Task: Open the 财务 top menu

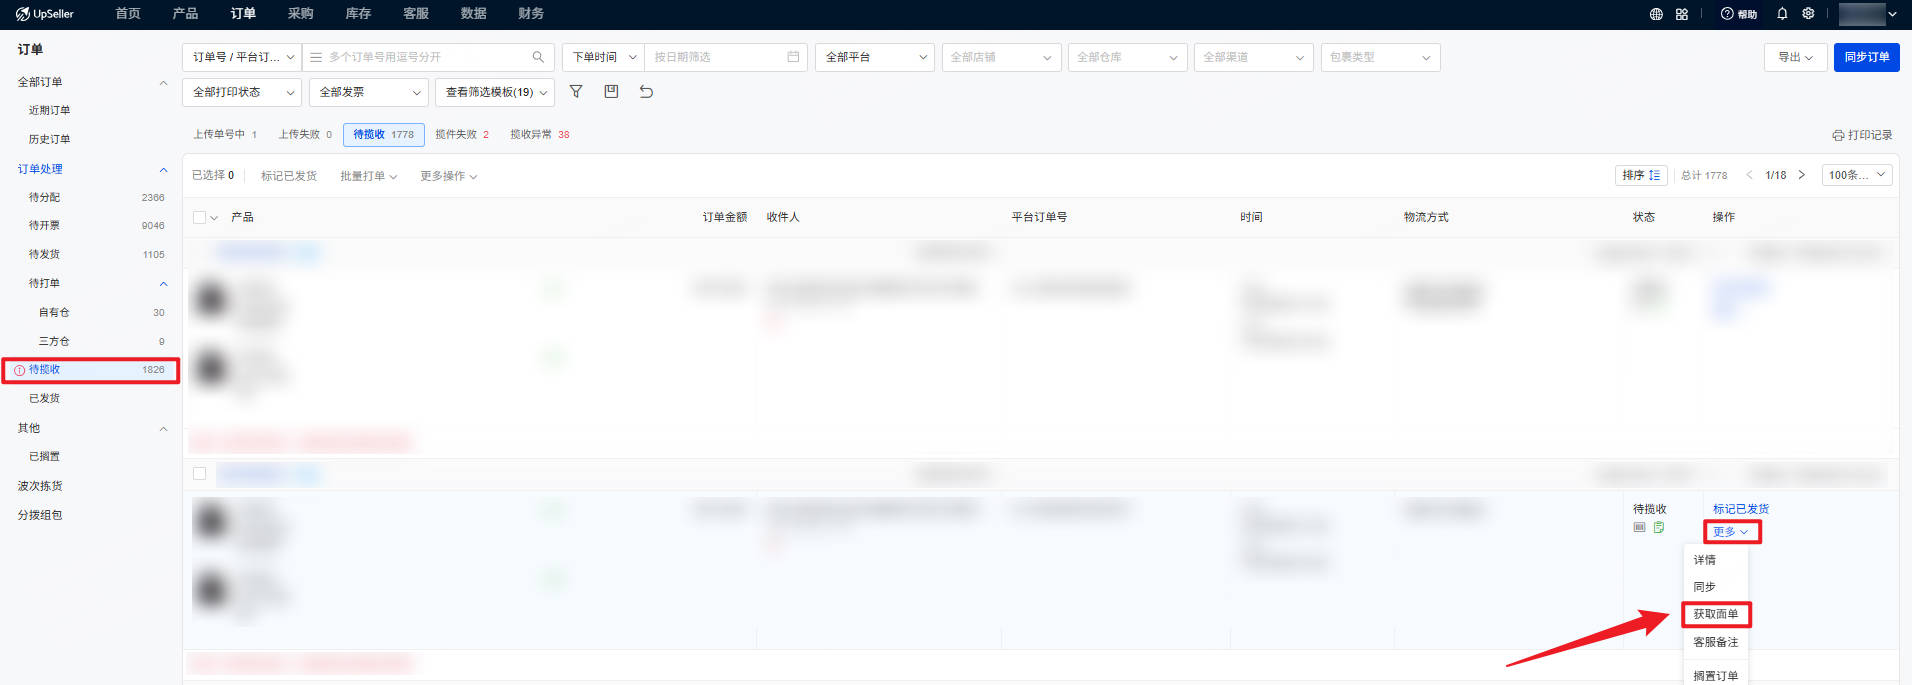Action: (x=531, y=14)
